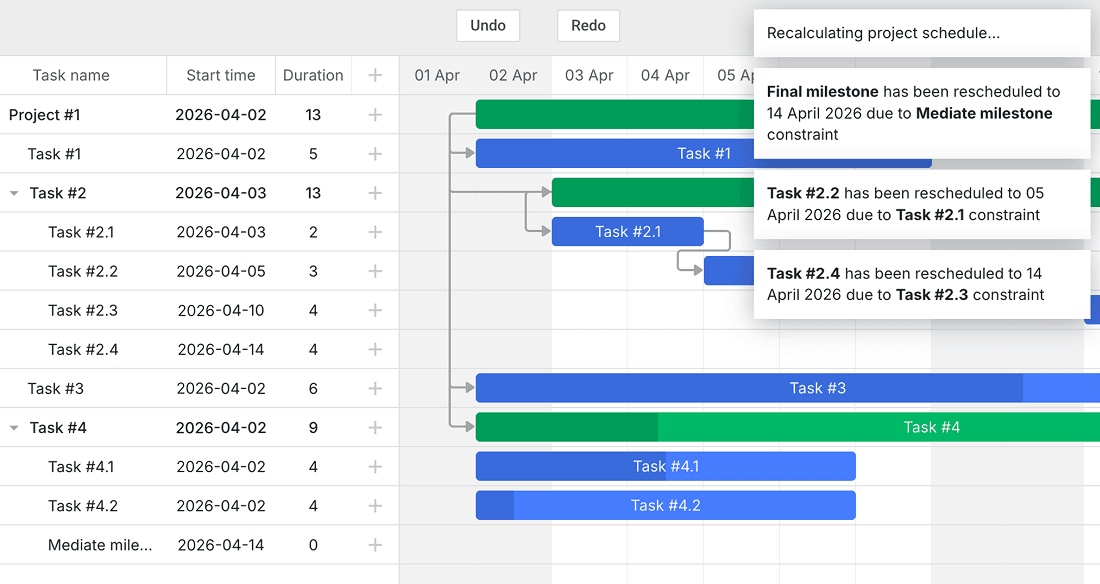Click plus icon in Task #4.2 row
This screenshot has width=1100, height=584.
[375, 506]
